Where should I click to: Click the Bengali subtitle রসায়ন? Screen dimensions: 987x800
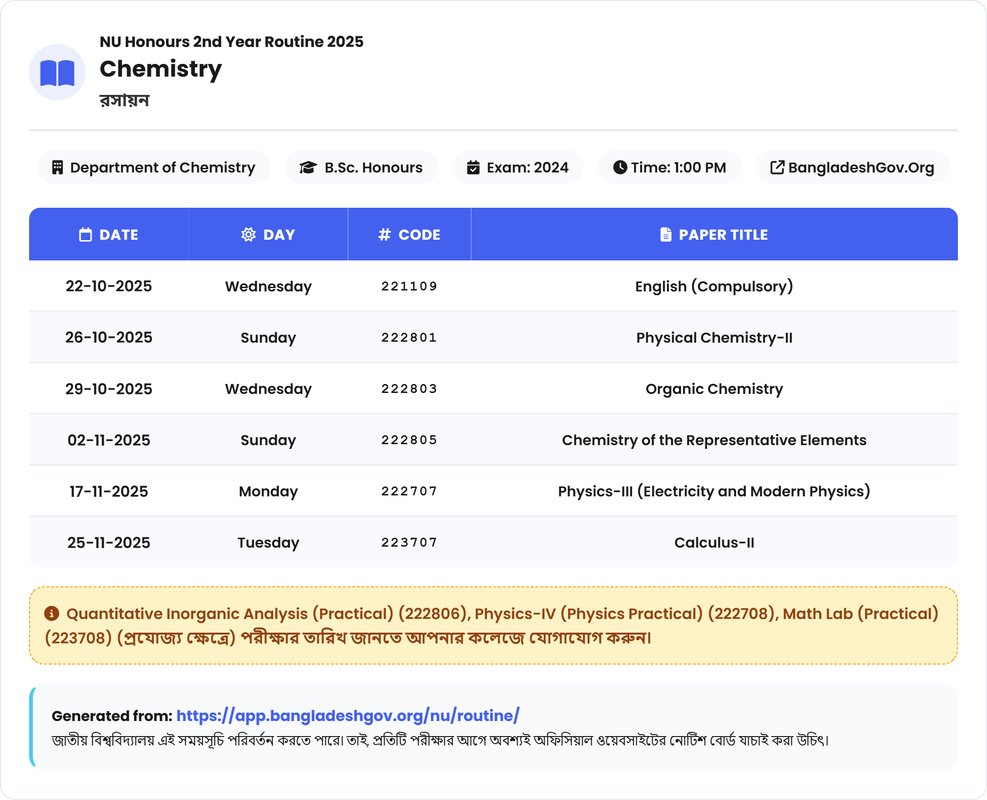pos(124,100)
